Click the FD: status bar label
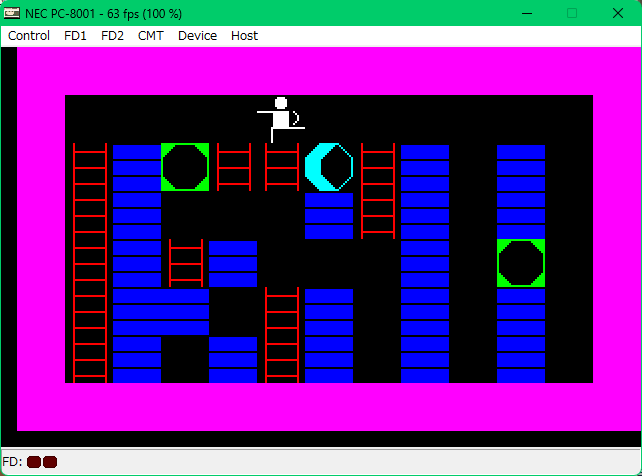642x476 pixels. (12, 462)
